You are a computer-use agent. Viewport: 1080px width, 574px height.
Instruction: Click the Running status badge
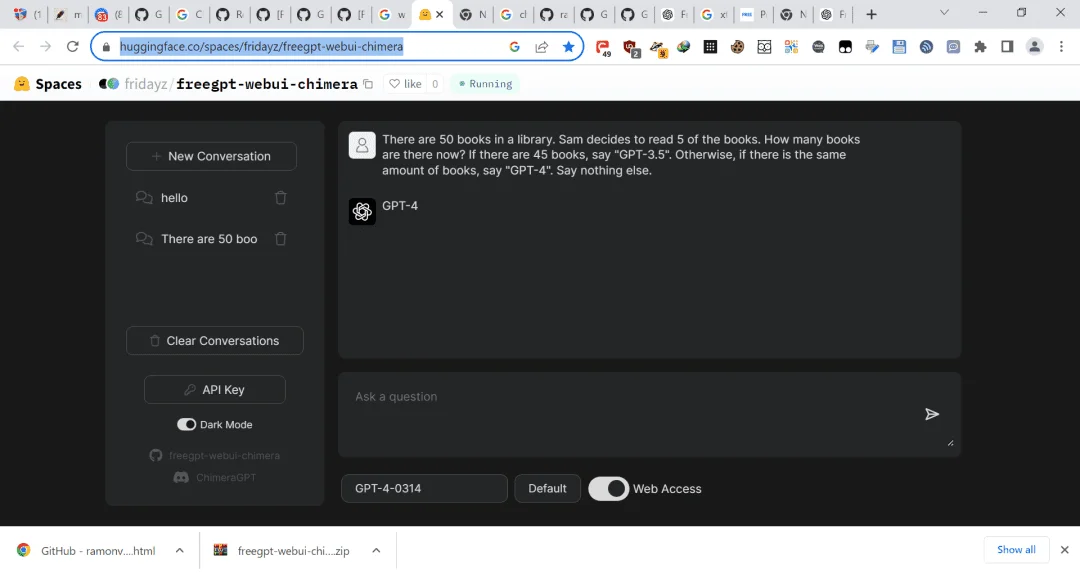[486, 84]
